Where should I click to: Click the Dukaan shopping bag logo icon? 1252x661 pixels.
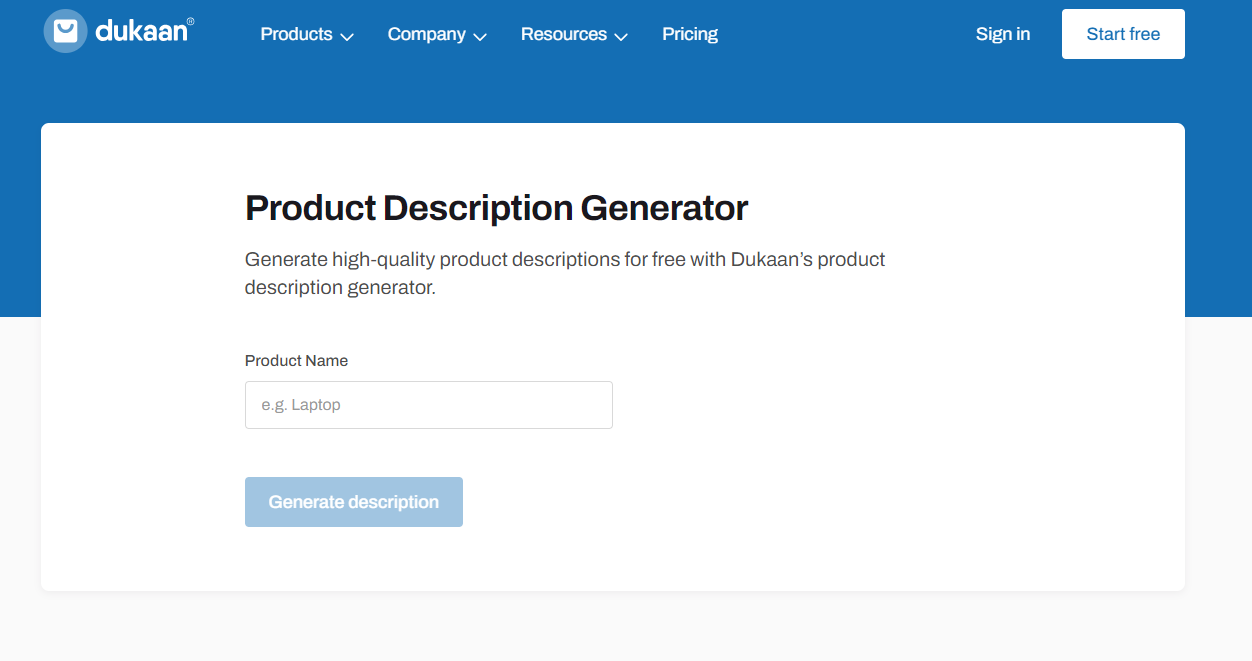(x=66, y=31)
